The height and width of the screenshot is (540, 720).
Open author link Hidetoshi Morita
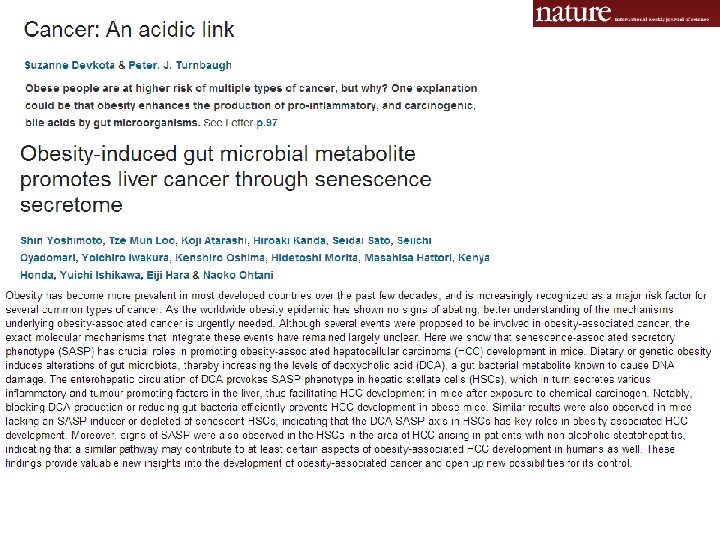315,258
